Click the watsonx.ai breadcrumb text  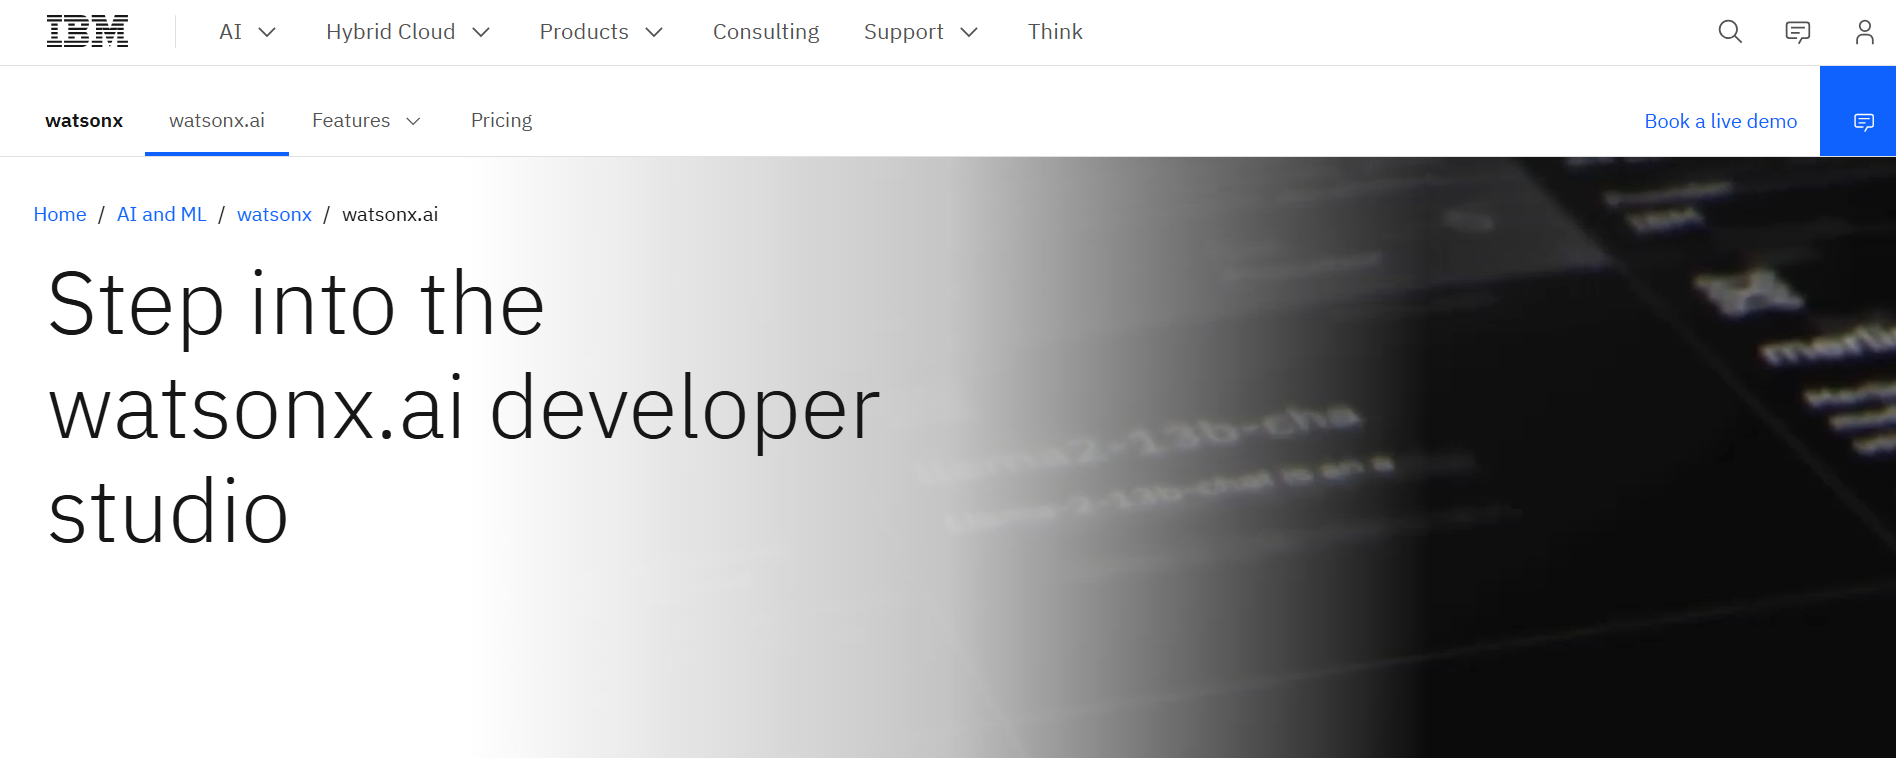tap(390, 214)
